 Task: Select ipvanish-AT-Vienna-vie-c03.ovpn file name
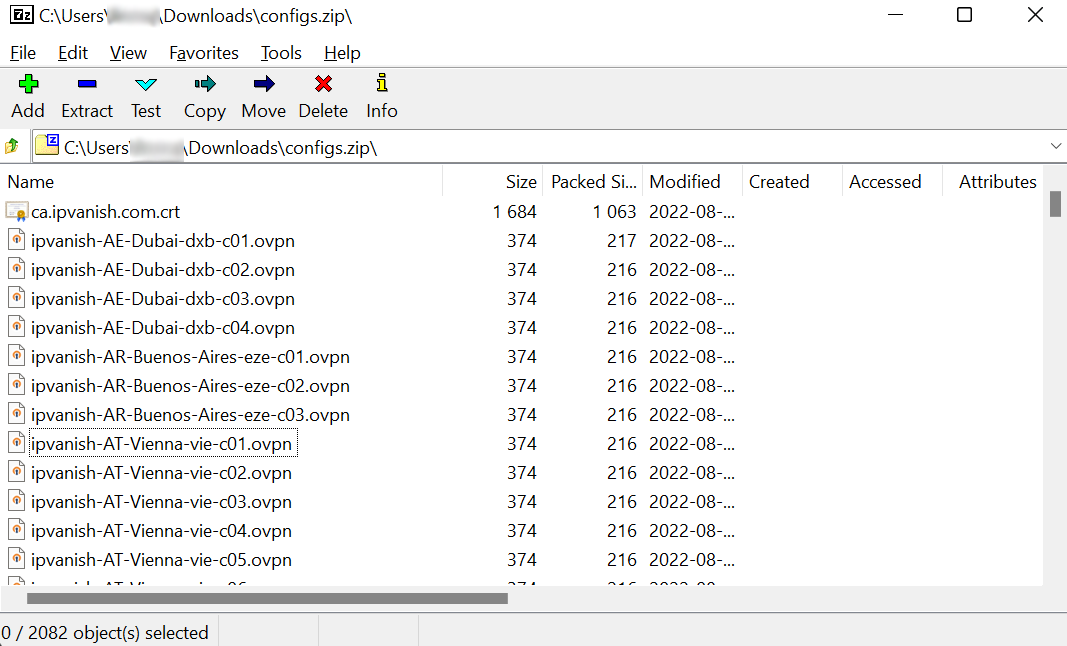[x=161, y=502]
